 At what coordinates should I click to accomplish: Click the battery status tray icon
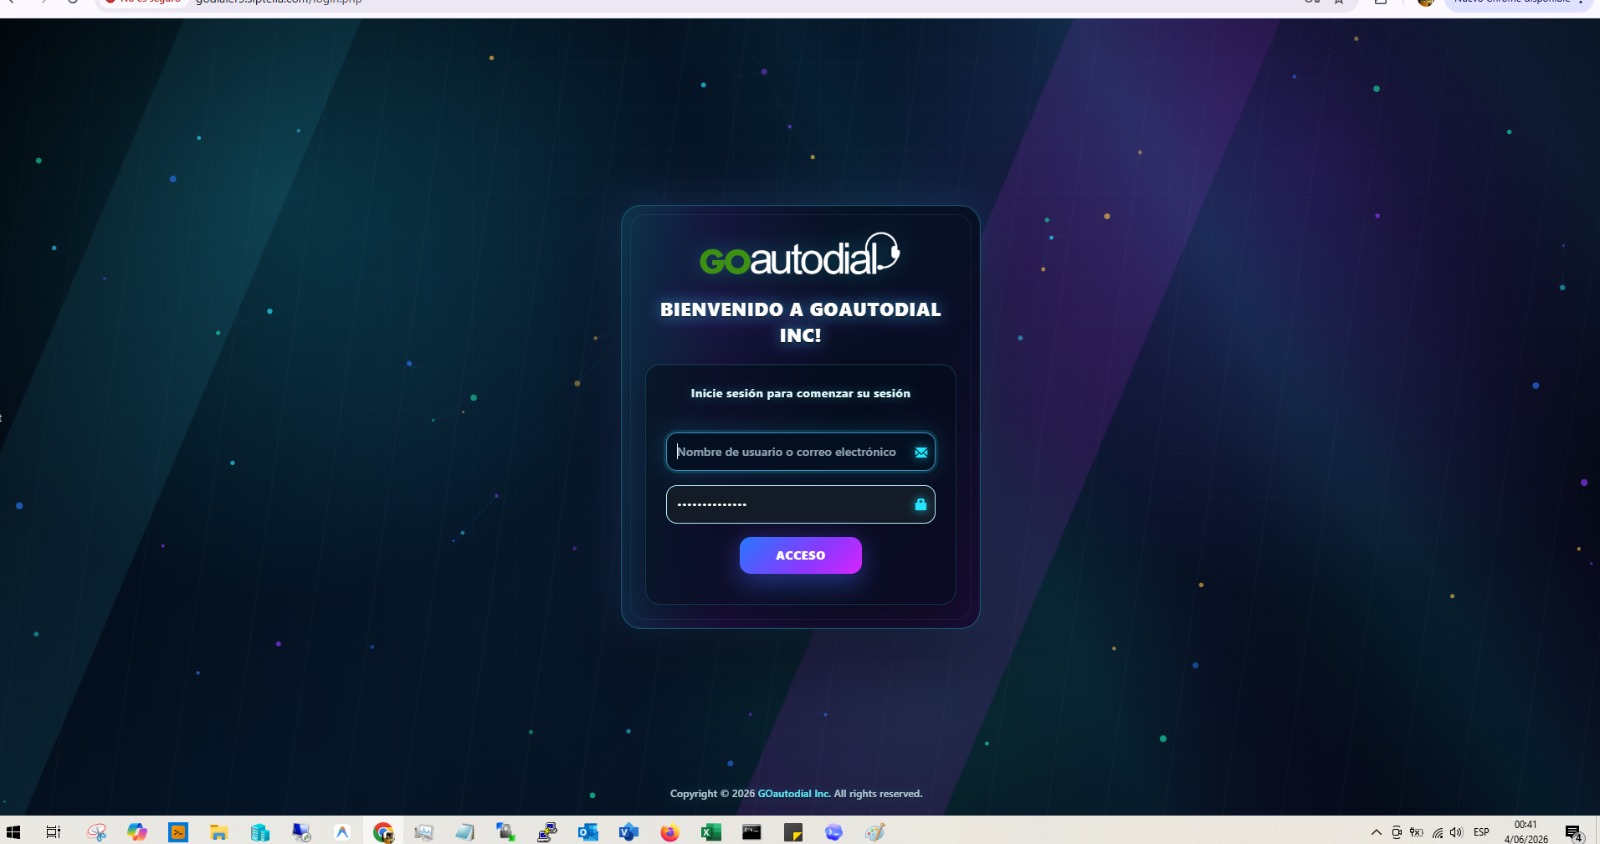1417,832
